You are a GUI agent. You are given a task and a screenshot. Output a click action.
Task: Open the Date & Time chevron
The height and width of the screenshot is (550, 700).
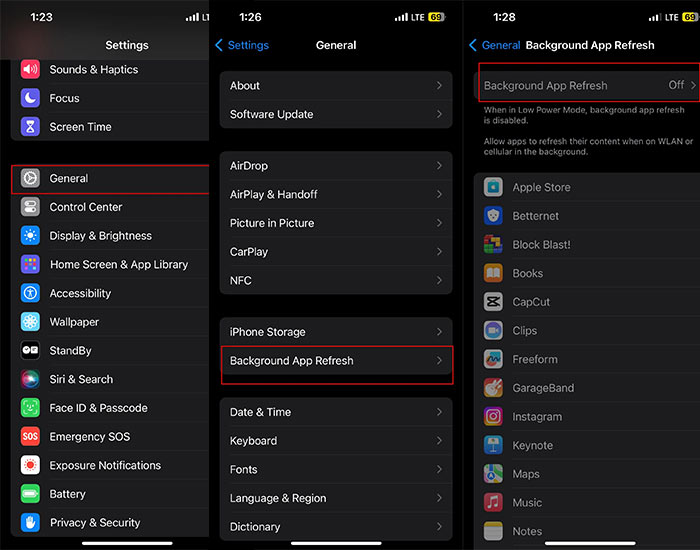tap(439, 412)
